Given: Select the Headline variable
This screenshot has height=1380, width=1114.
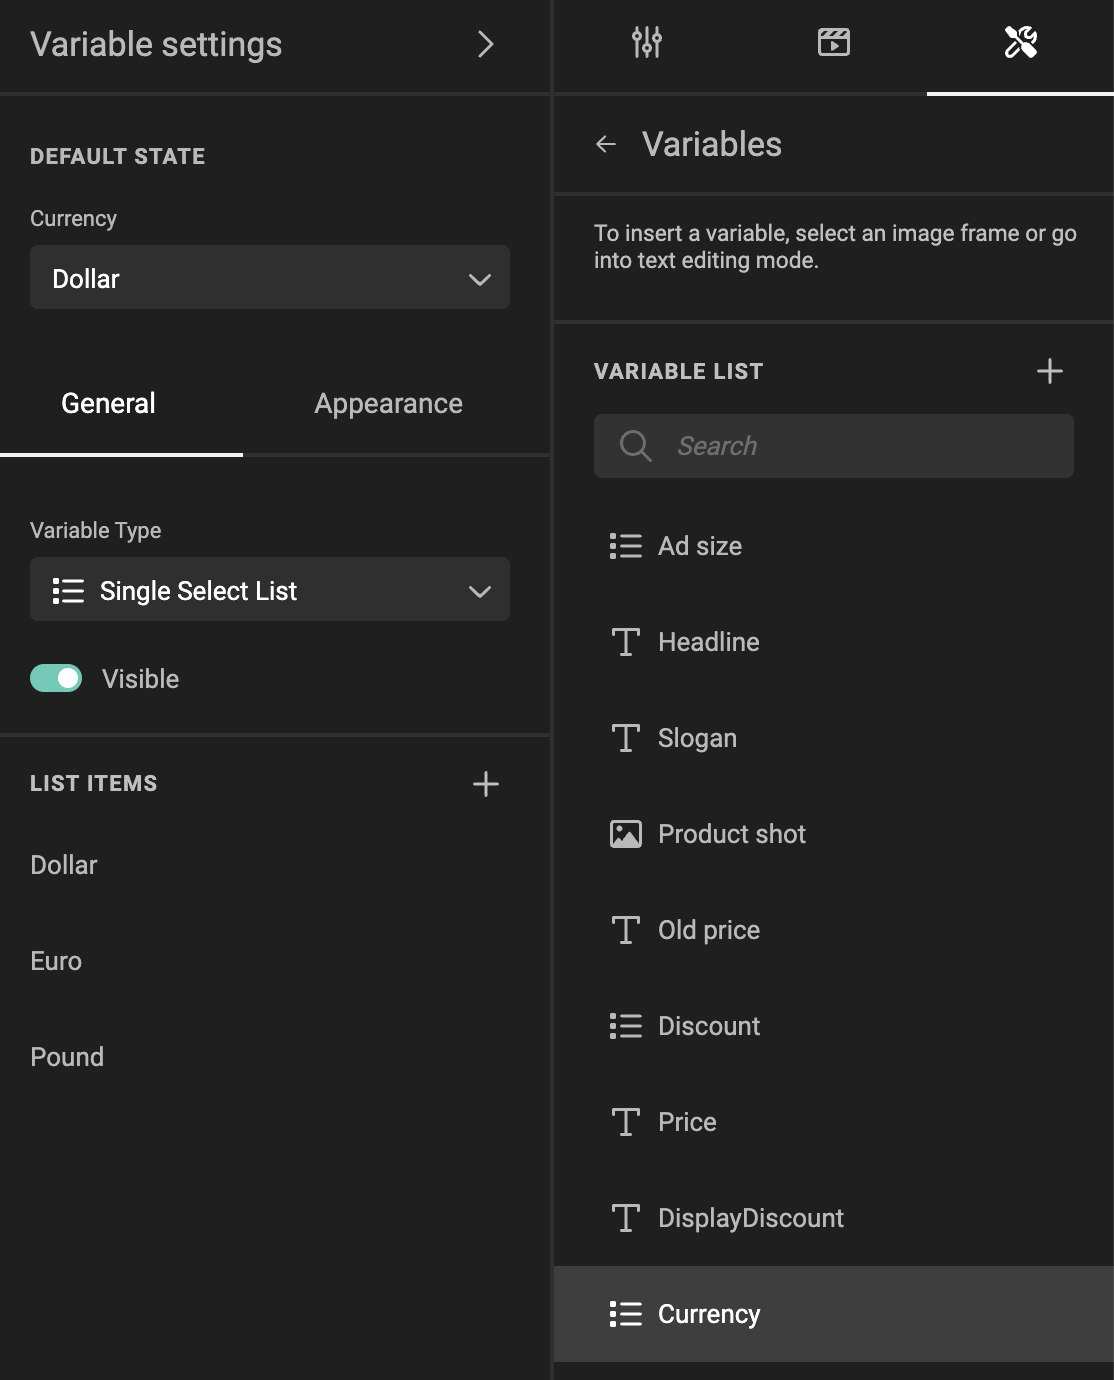Looking at the screenshot, I should point(834,642).
